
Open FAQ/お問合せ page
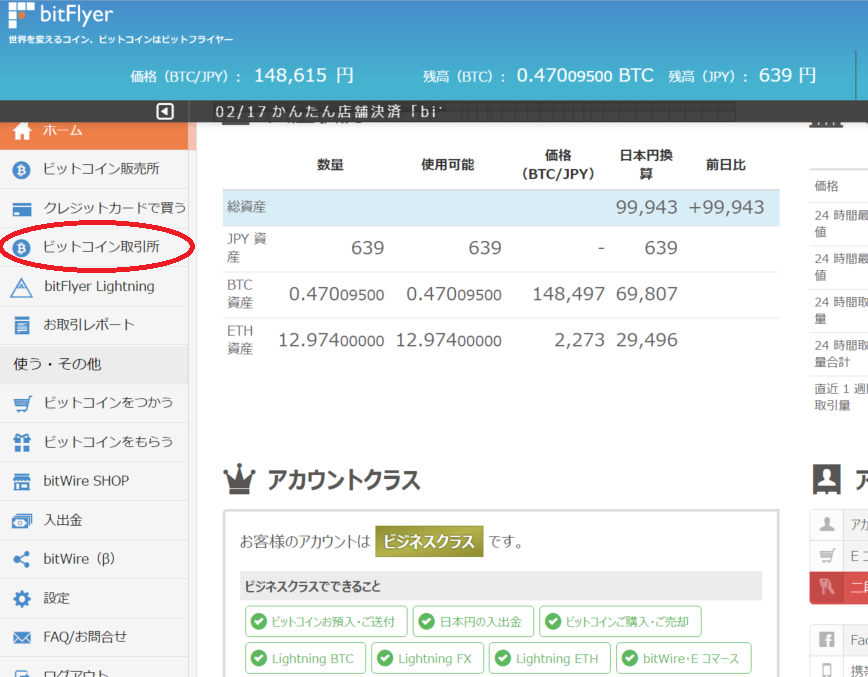pos(94,637)
